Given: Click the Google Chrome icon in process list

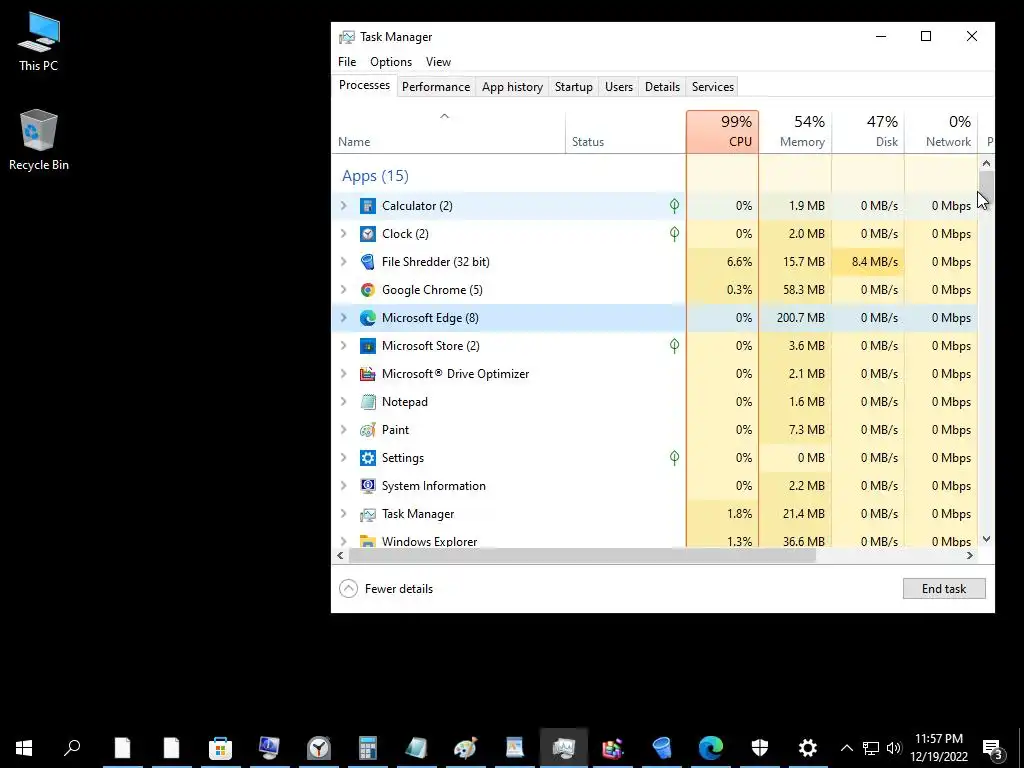Looking at the screenshot, I should [x=368, y=290].
